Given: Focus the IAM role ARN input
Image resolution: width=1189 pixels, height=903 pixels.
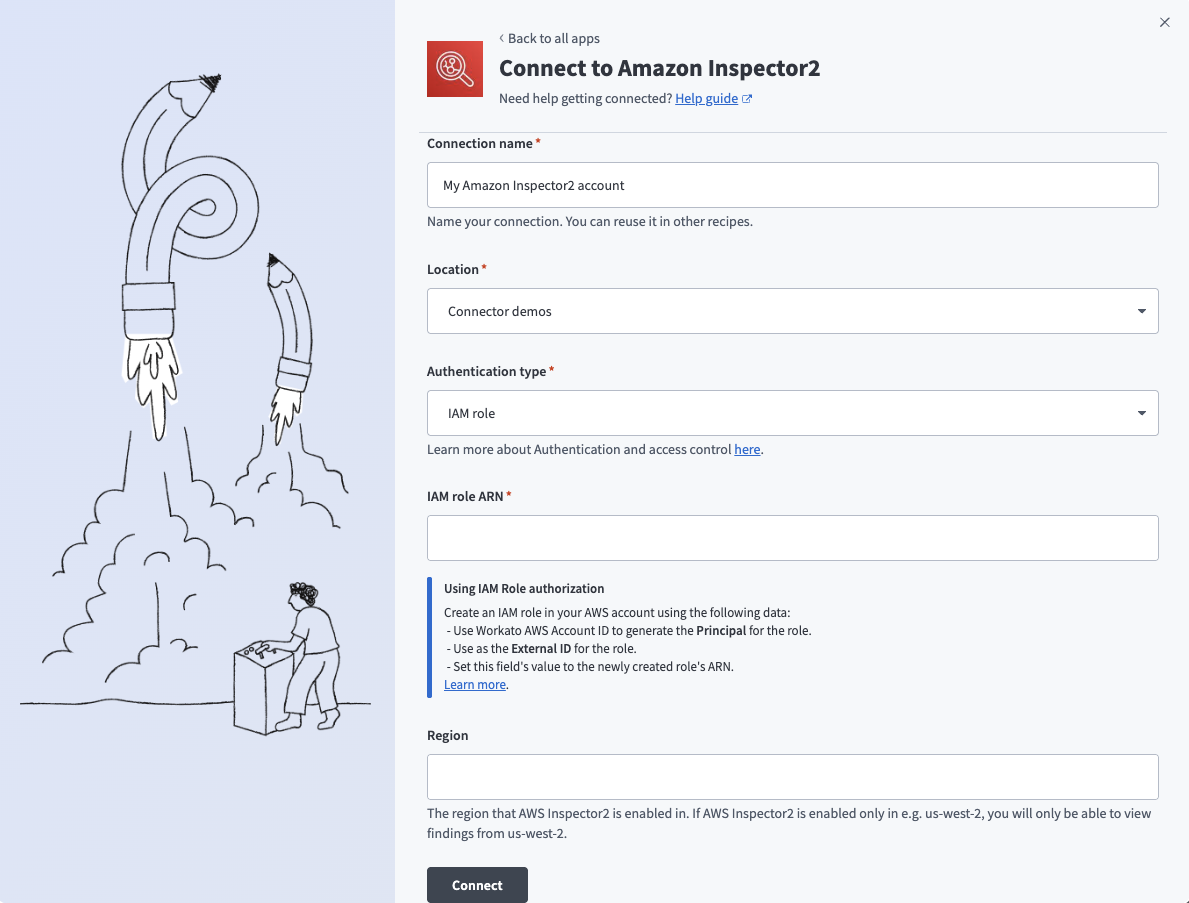Looking at the screenshot, I should click(x=792, y=538).
